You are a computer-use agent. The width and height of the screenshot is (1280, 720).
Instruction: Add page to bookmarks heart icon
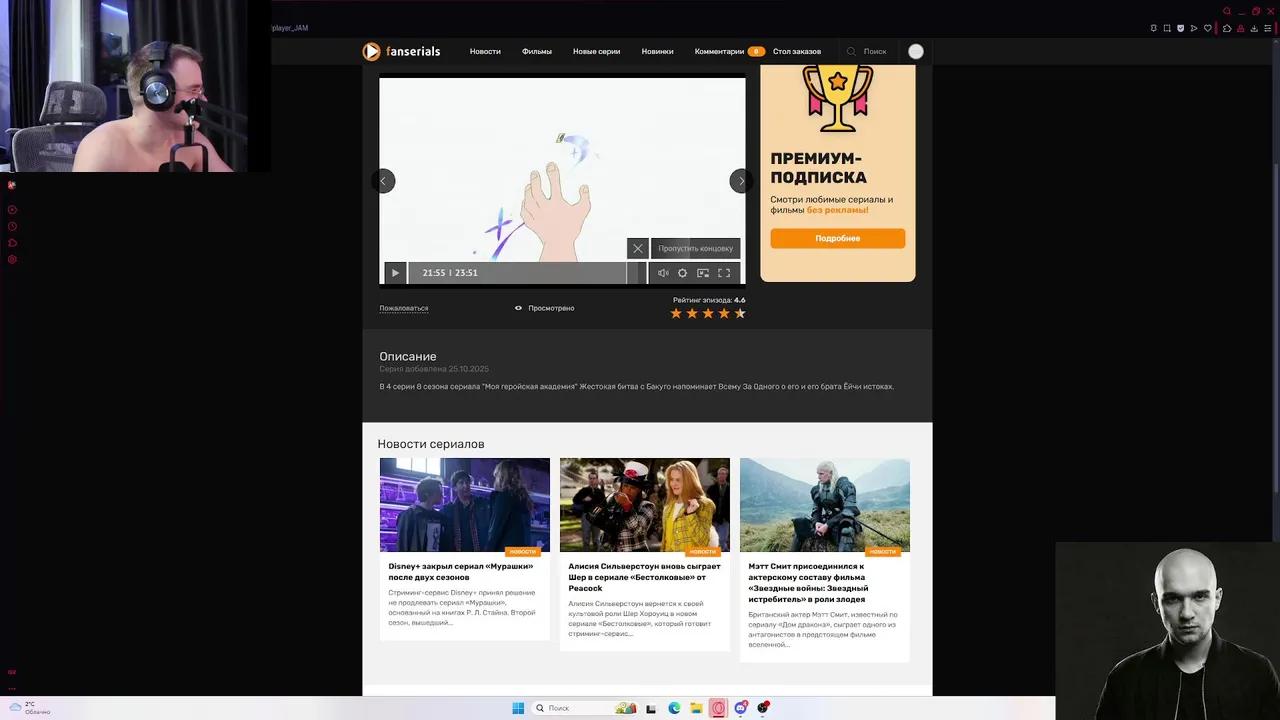(x=1208, y=28)
